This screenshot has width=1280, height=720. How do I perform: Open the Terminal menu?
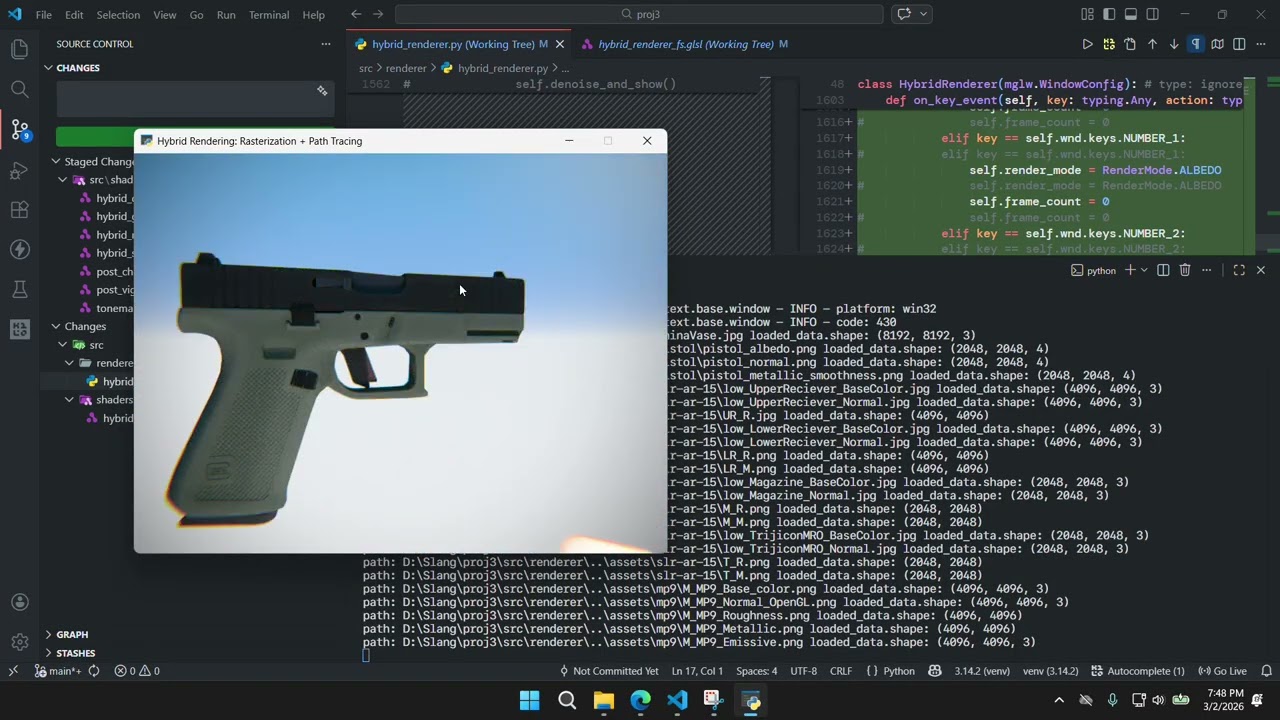268,15
